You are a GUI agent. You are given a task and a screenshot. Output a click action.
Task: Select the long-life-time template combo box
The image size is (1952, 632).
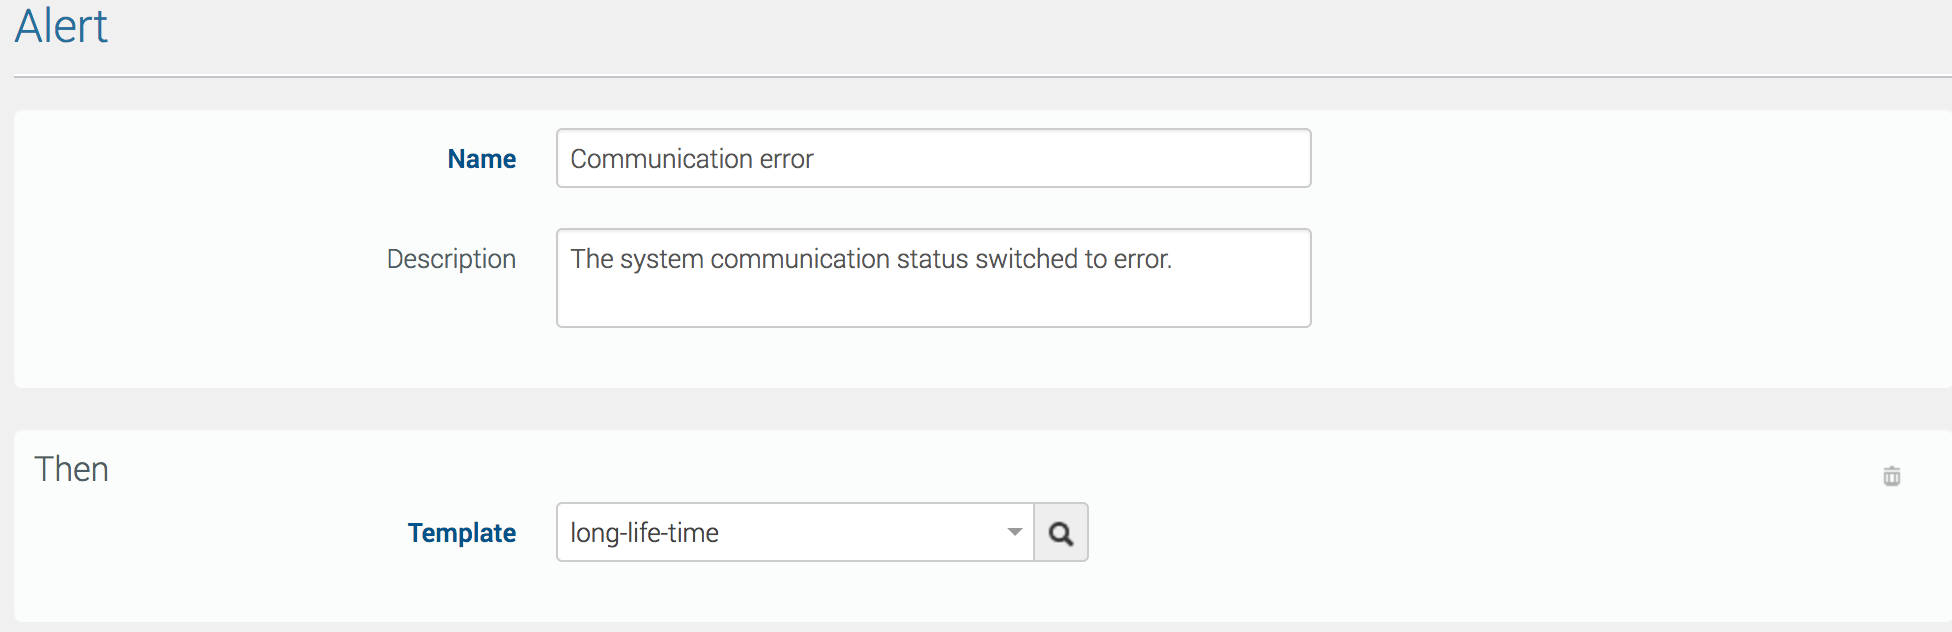pos(780,532)
